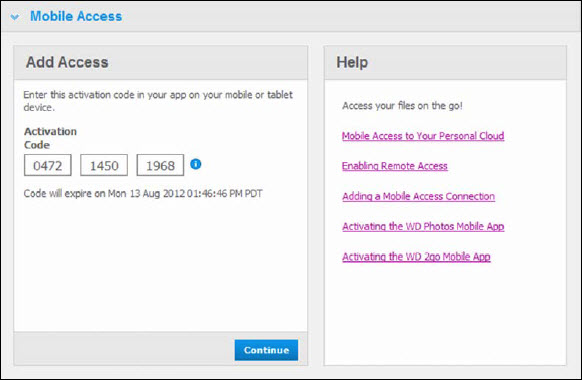Open Activating the WD 2go Mobile App link

(416, 256)
